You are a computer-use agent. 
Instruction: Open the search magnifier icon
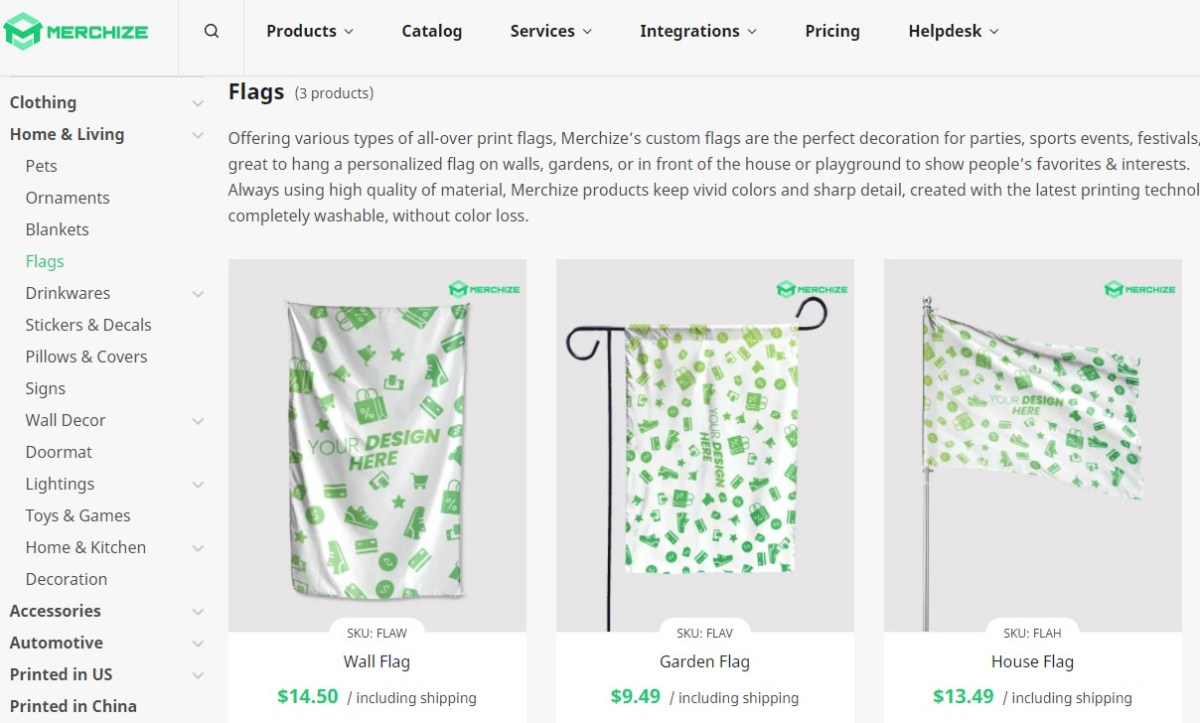pyautogui.click(x=210, y=31)
